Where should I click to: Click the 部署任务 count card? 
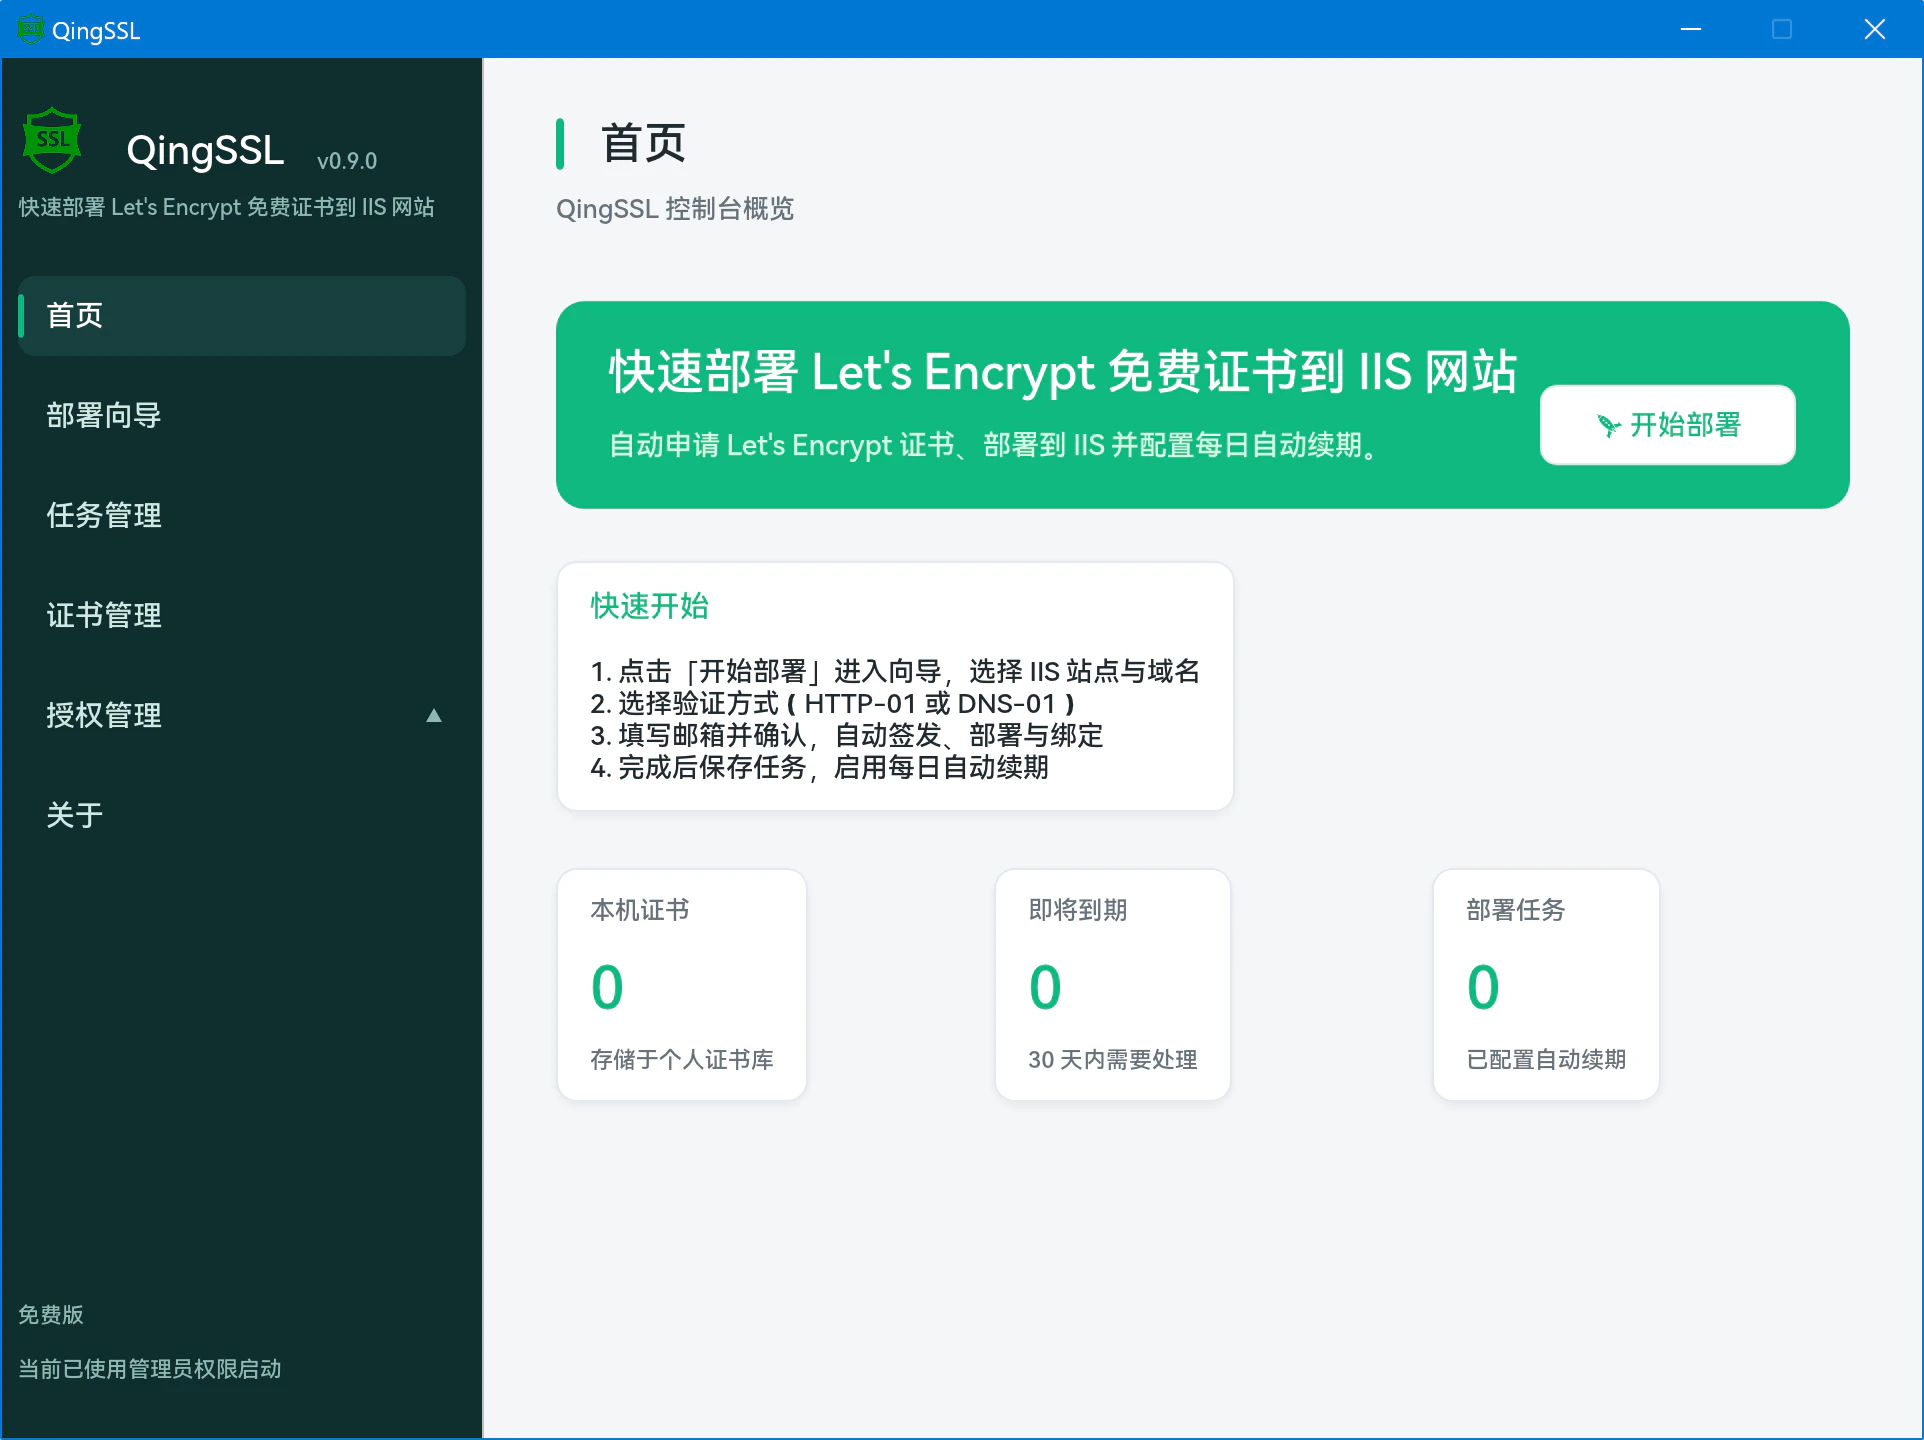pyautogui.click(x=1546, y=985)
